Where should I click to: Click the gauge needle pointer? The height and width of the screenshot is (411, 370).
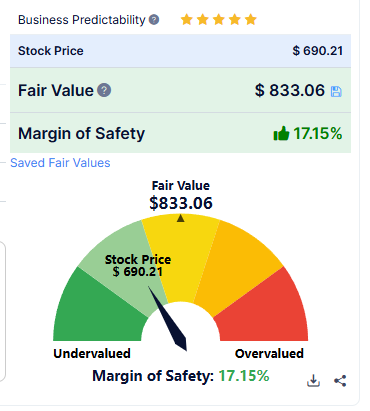click(x=168, y=319)
